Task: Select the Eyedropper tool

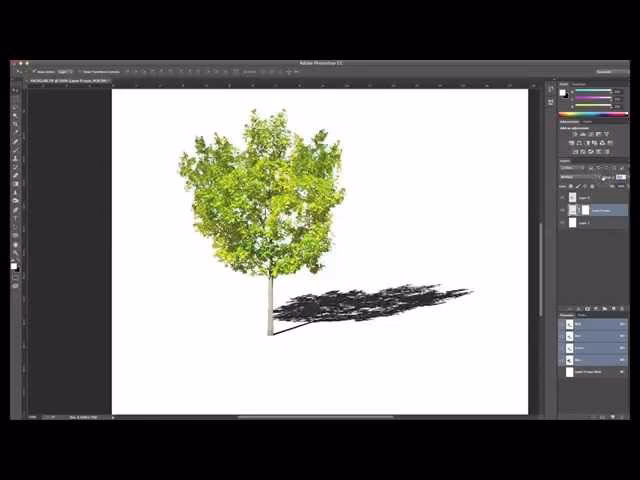Action: (16, 133)
